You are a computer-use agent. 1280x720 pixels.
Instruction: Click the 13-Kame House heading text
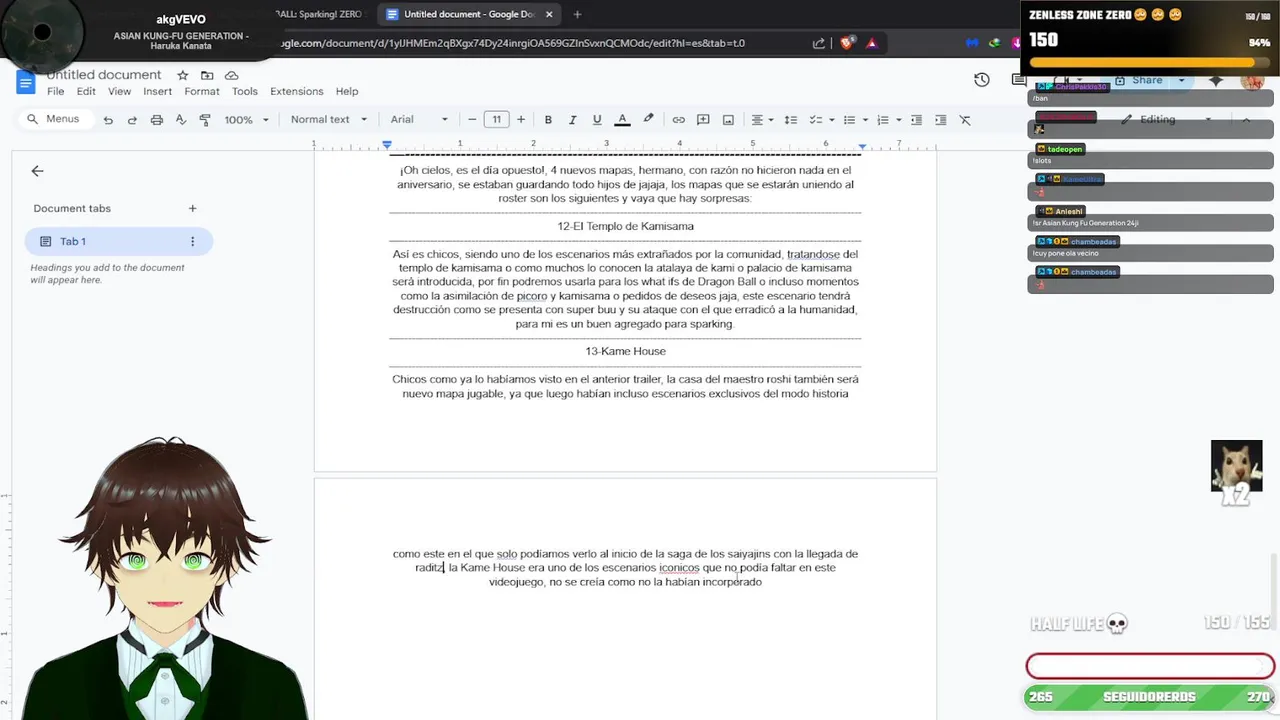[625, 351]
